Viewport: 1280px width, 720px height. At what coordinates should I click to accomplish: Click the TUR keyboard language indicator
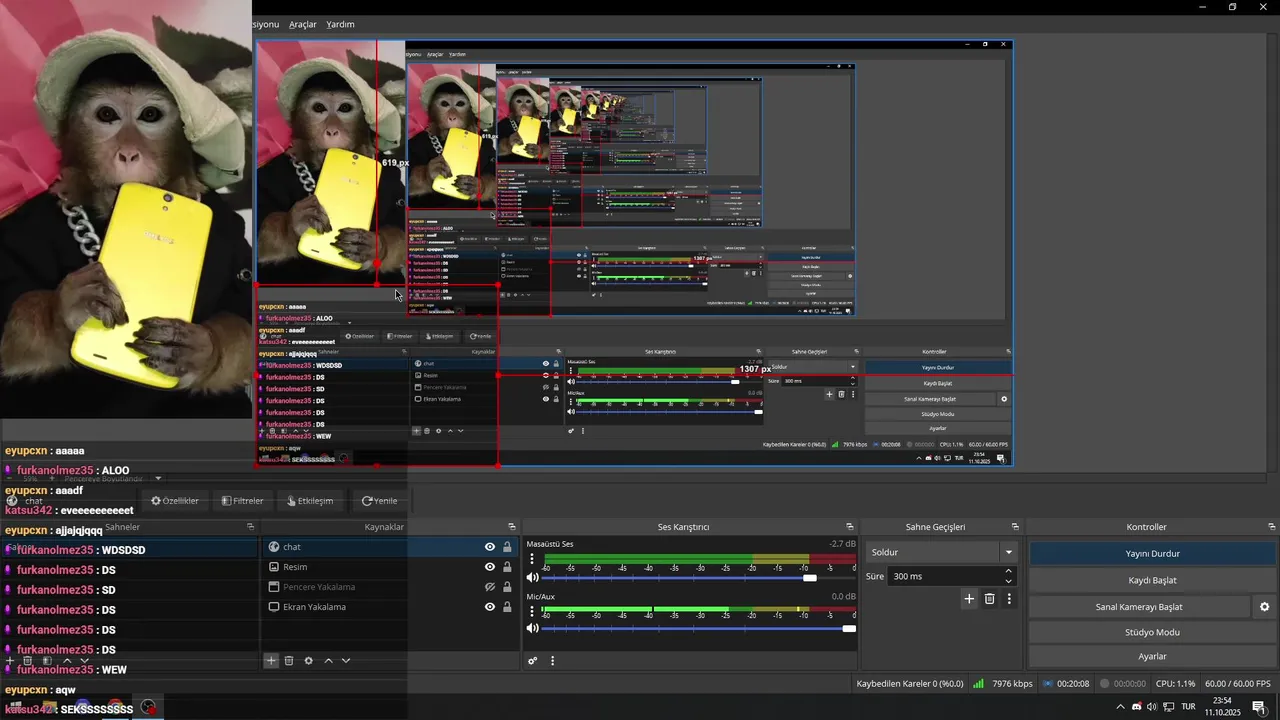point(1189,707)
